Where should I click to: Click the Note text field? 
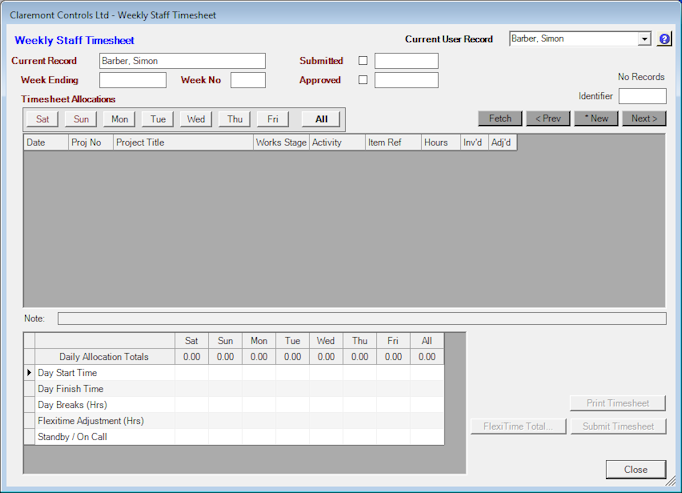tap(362, 319)
